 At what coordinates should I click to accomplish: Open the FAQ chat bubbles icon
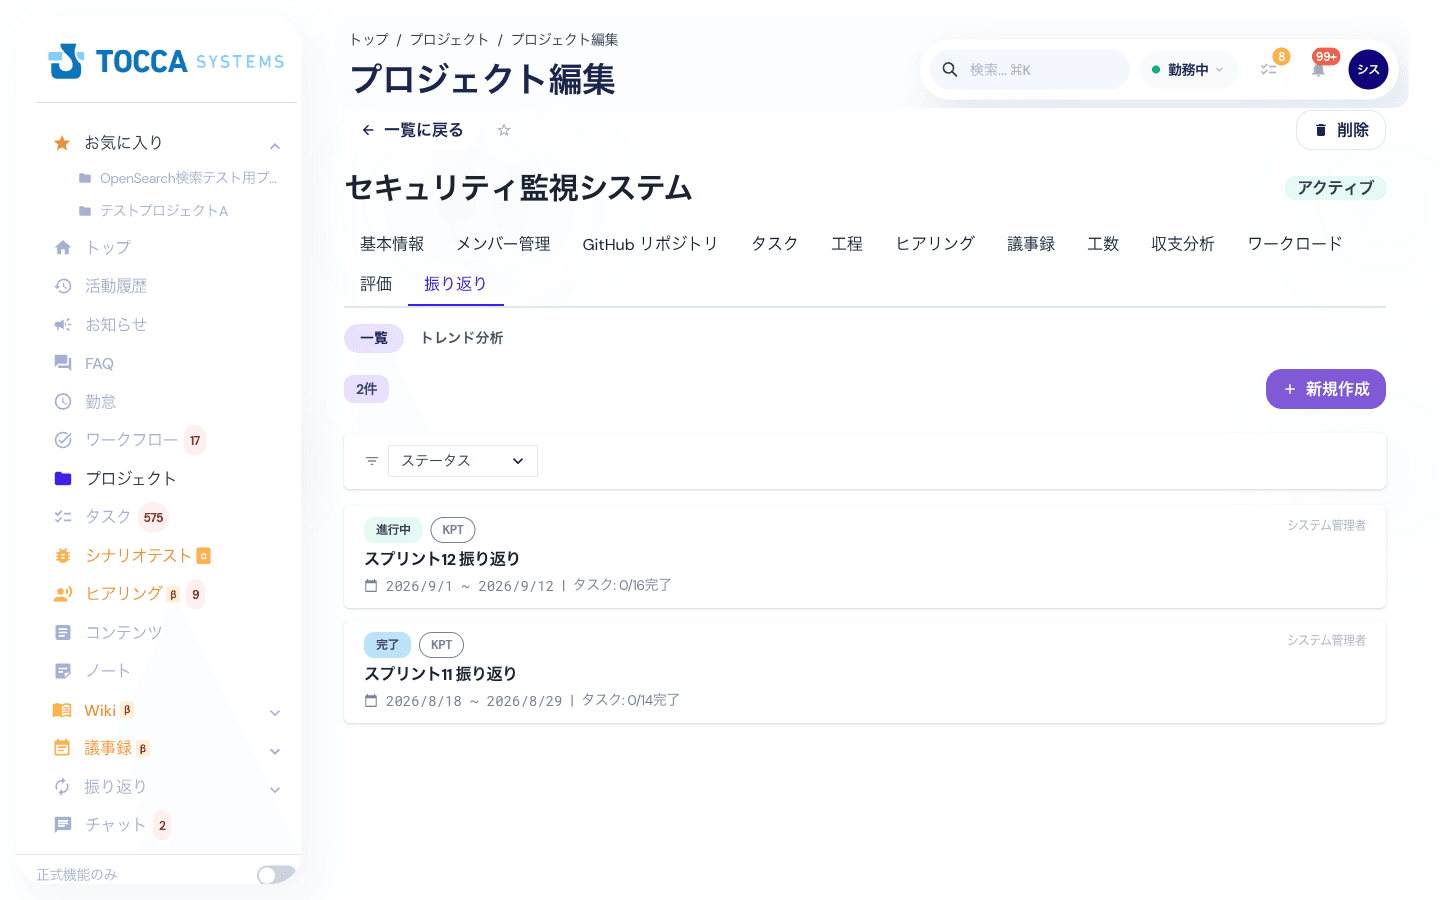click(x=63, y=363)
